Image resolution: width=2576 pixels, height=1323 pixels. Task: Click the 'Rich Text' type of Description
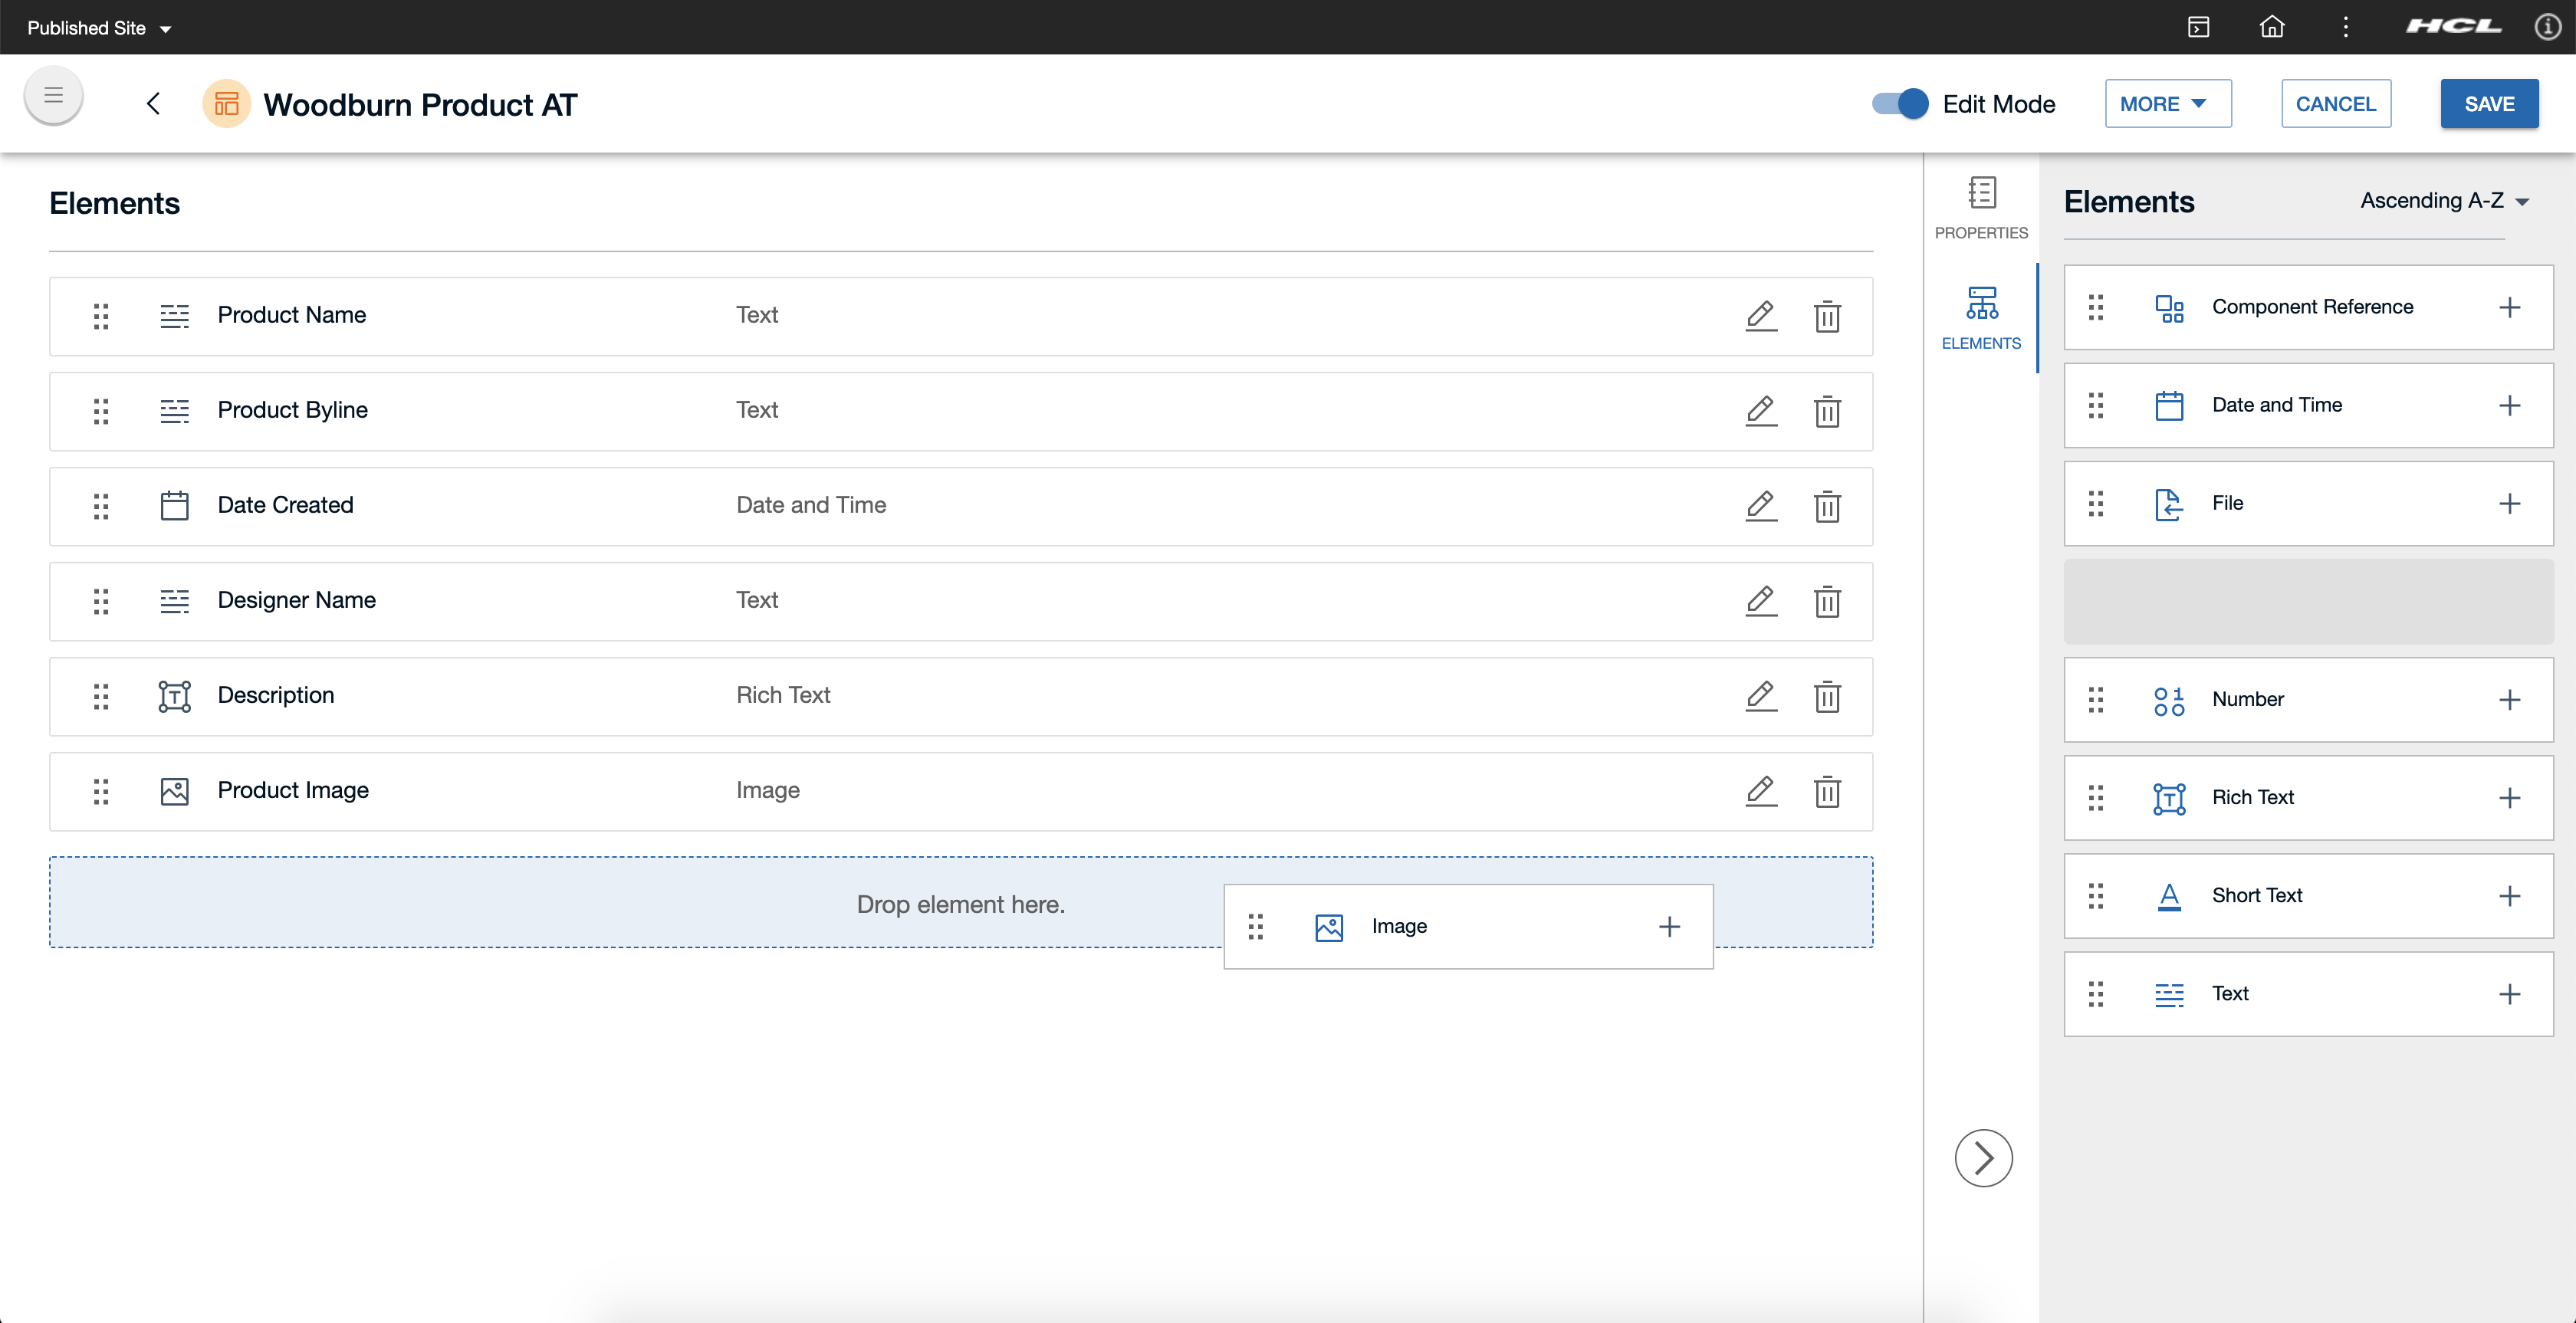(x=784, y=695)
